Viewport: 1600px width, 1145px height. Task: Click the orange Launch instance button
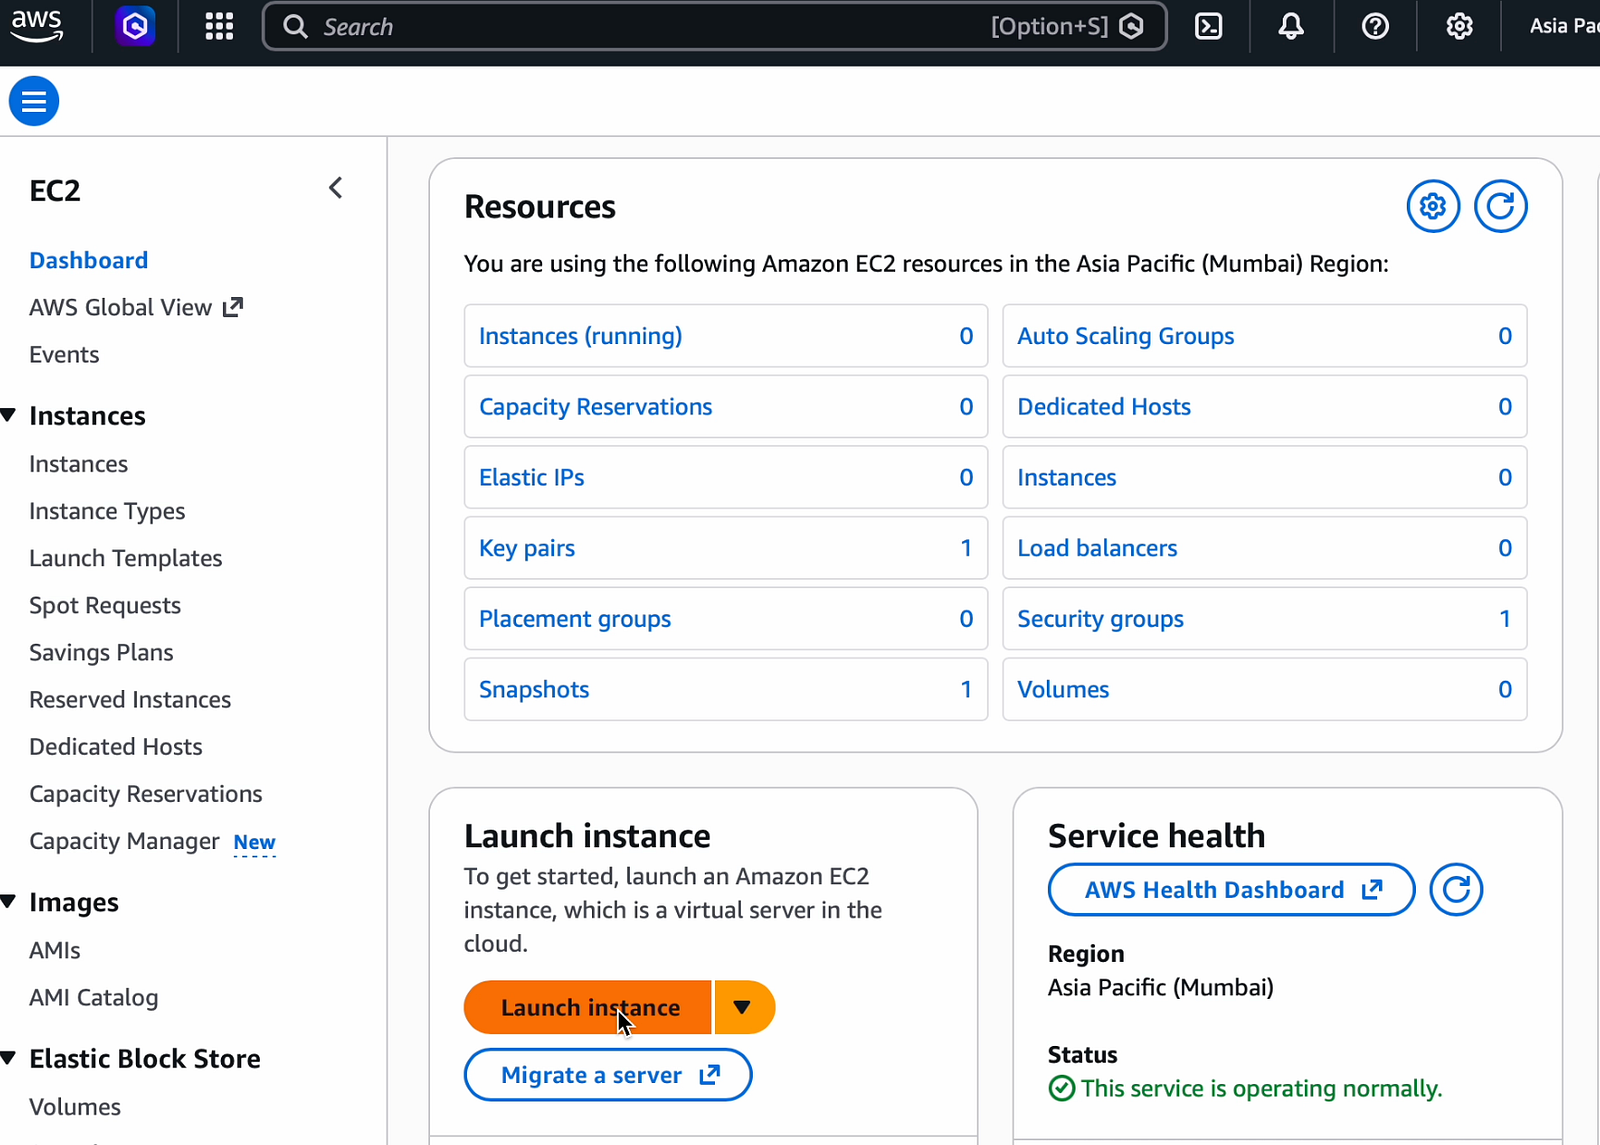click(x=588, y=1007)
